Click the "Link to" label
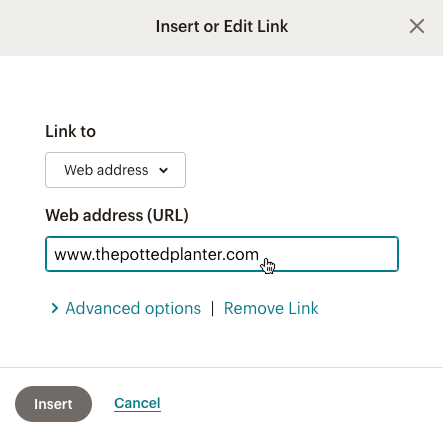Screen dimensions: 443x437 [71, 131]
